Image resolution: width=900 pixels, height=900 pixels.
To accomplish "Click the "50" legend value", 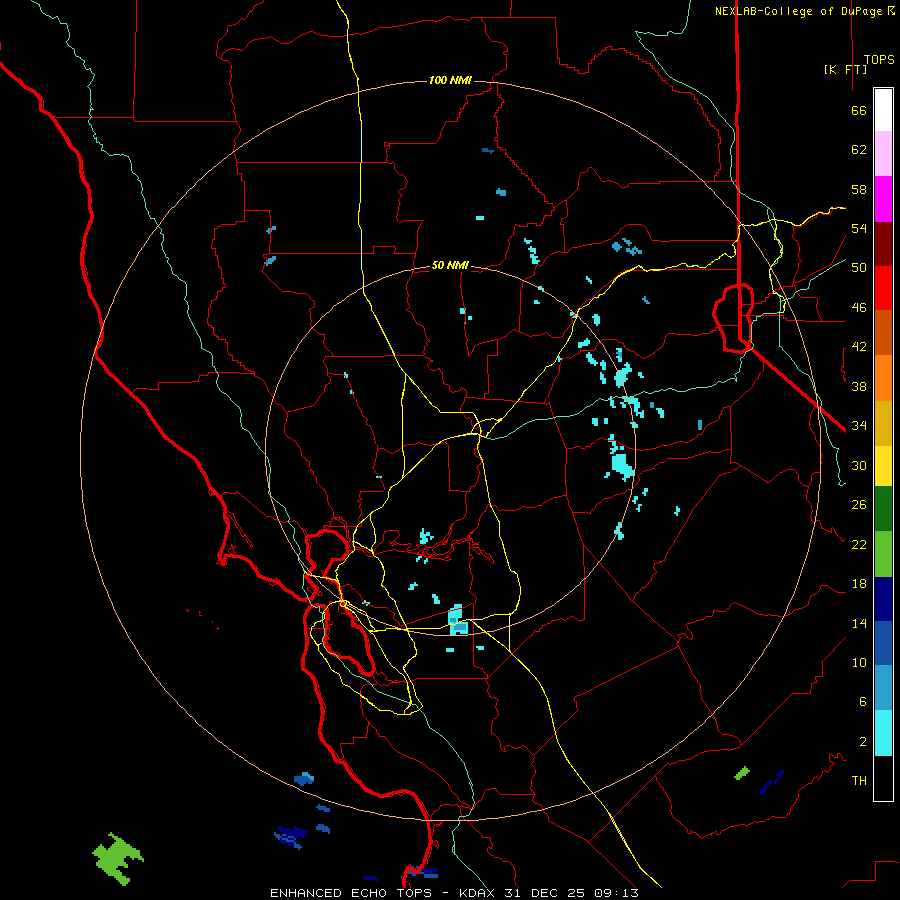I will (859, 268).
